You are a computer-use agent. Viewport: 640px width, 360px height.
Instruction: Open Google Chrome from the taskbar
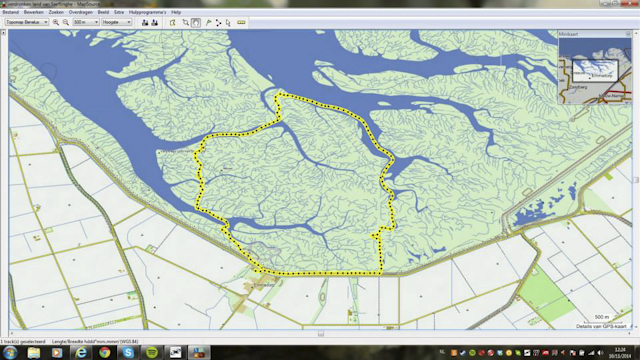click(x=104, y=352)
